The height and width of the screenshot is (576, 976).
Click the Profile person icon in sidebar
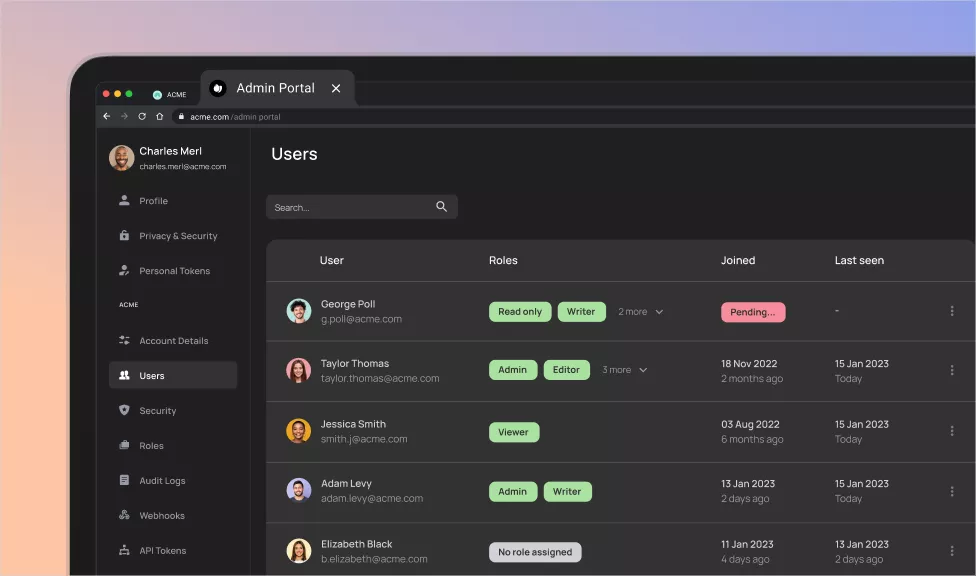click(124, 201)
